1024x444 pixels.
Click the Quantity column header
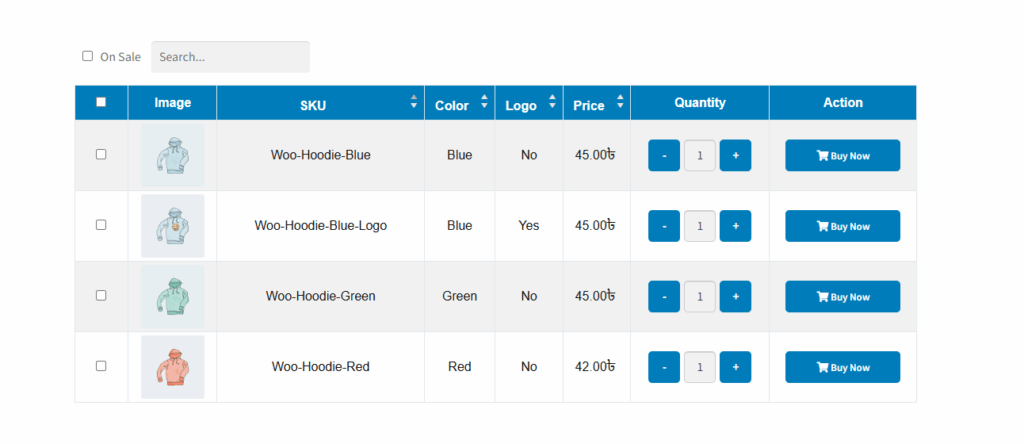[x=700, y=103]
